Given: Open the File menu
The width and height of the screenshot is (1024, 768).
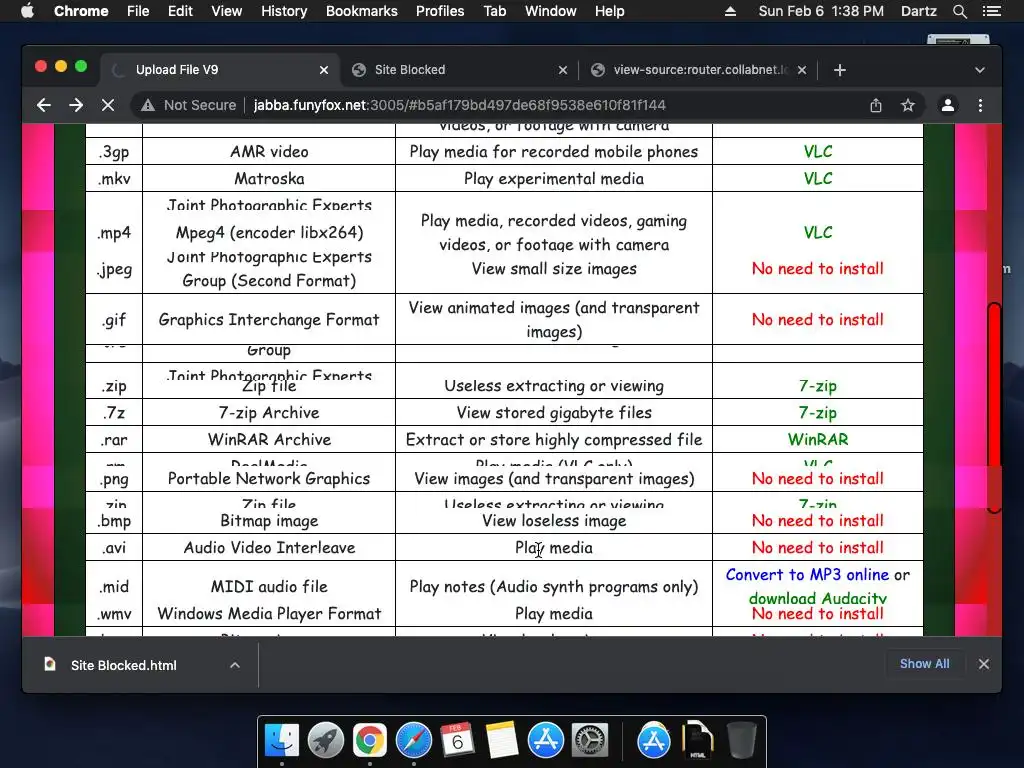Looking at the screenshot, I should click(x=138, y=11).
